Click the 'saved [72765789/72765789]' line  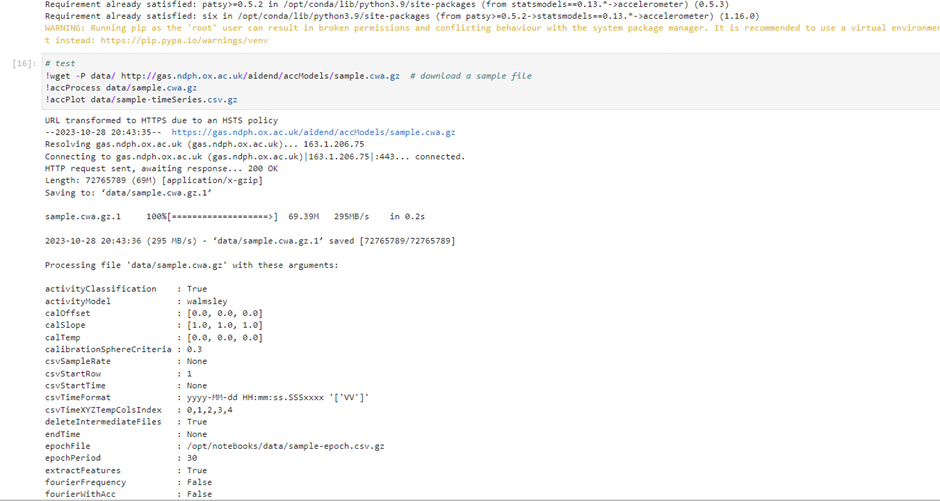point(250,241)
